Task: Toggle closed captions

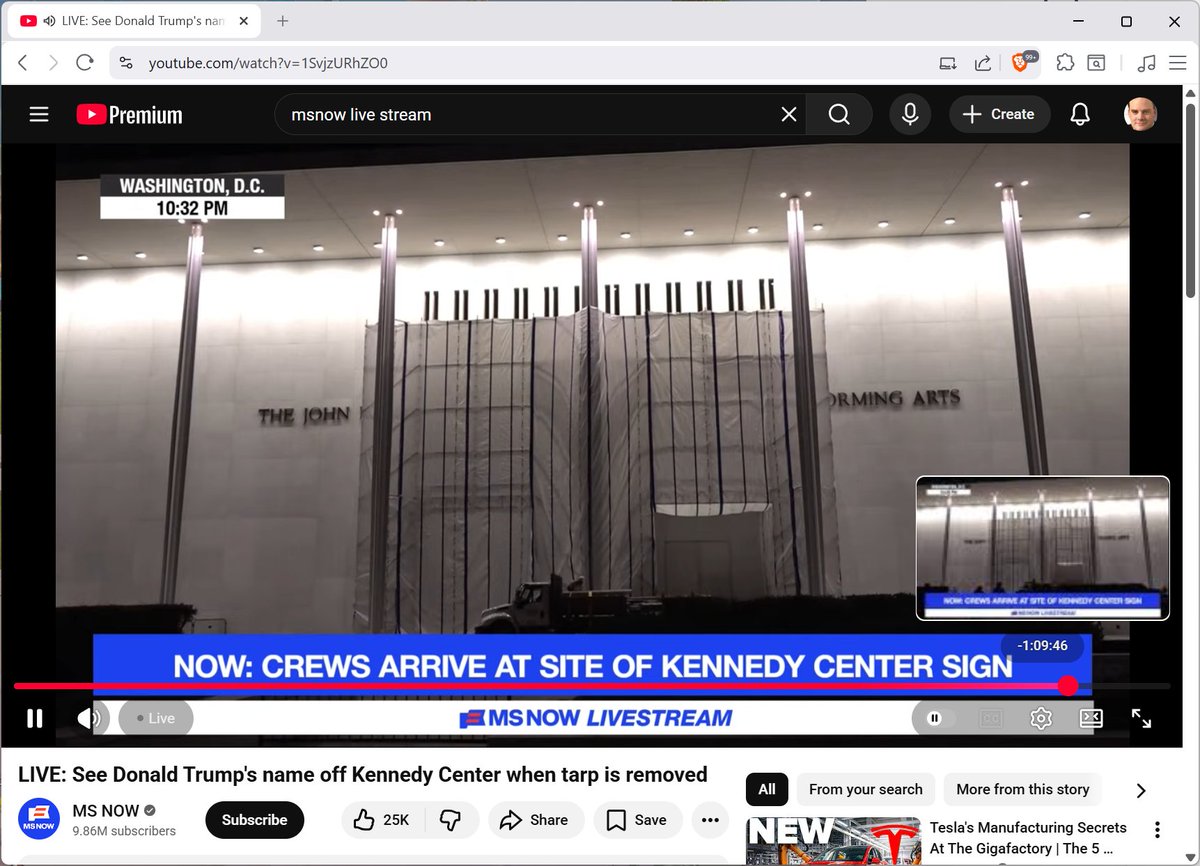Action: [991, 718]
